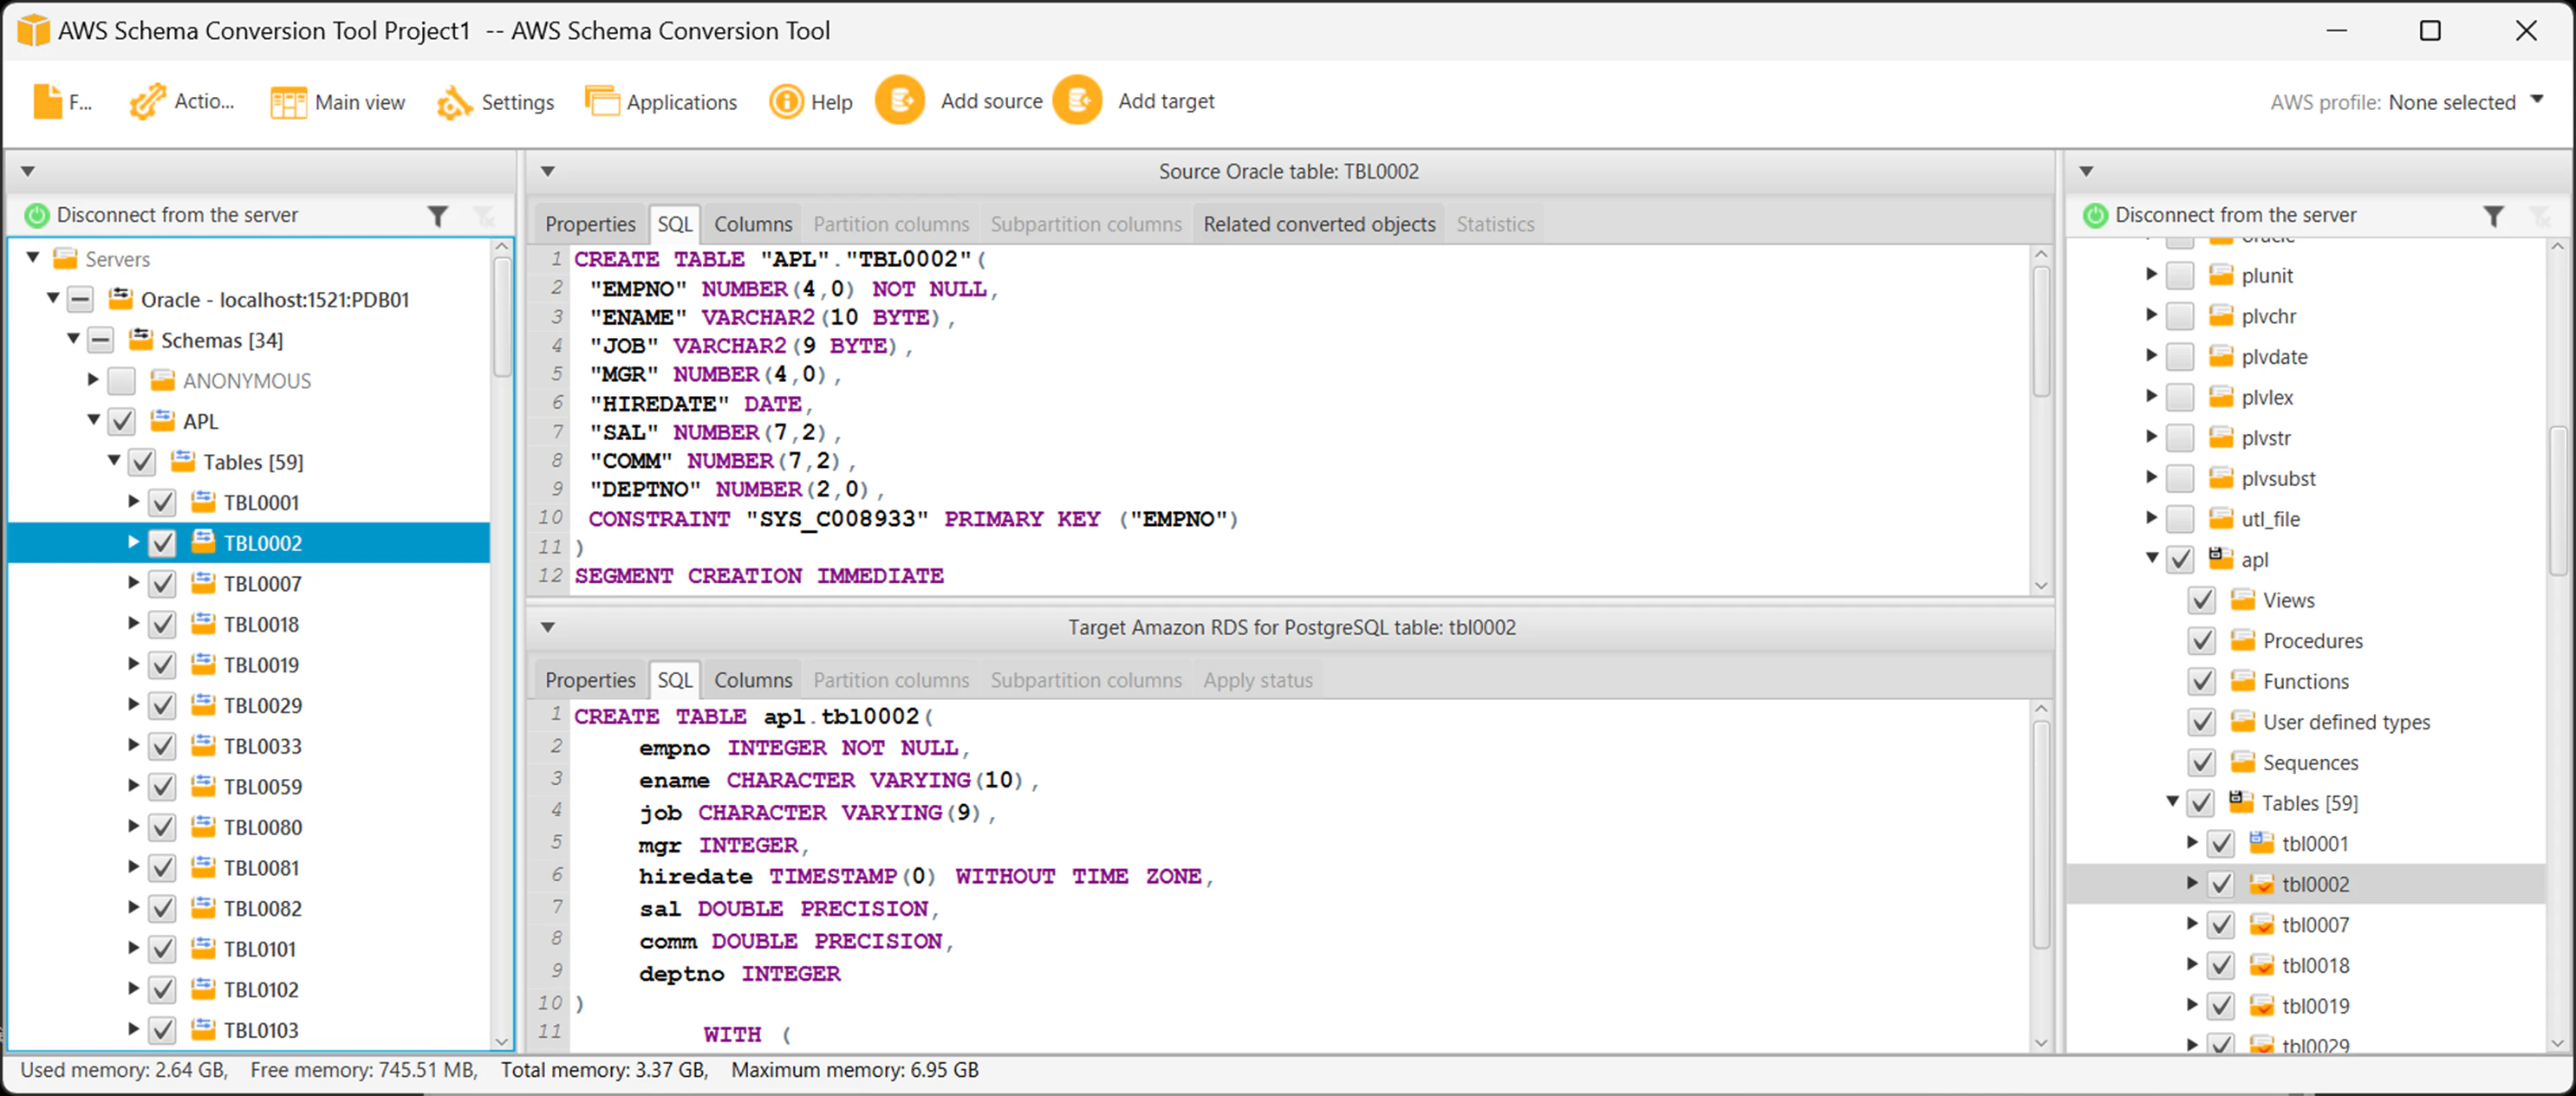Open the Related converted objects tab
The height and width of the screenshot is (1096, 2576).
pos(1319,224)
